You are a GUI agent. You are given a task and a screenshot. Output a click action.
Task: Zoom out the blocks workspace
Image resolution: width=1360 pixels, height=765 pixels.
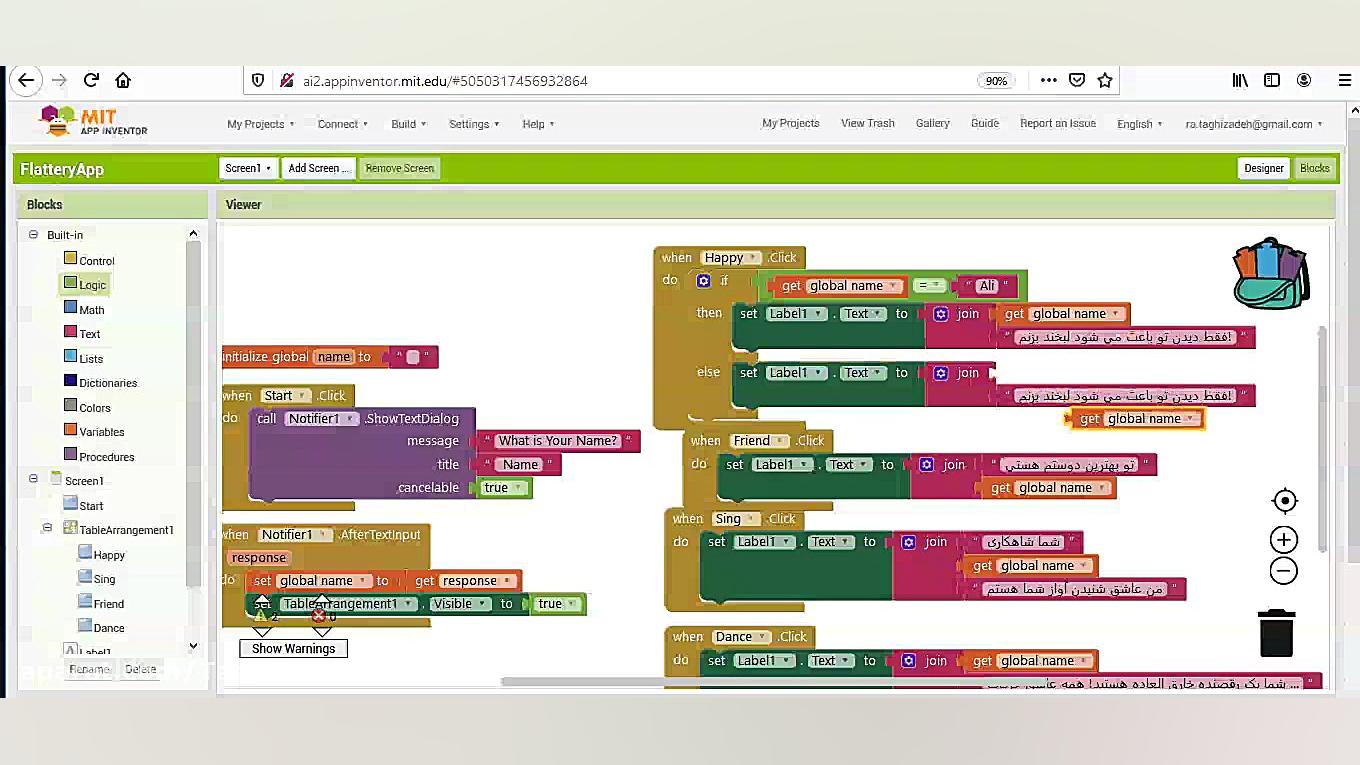pos(1284,571)
